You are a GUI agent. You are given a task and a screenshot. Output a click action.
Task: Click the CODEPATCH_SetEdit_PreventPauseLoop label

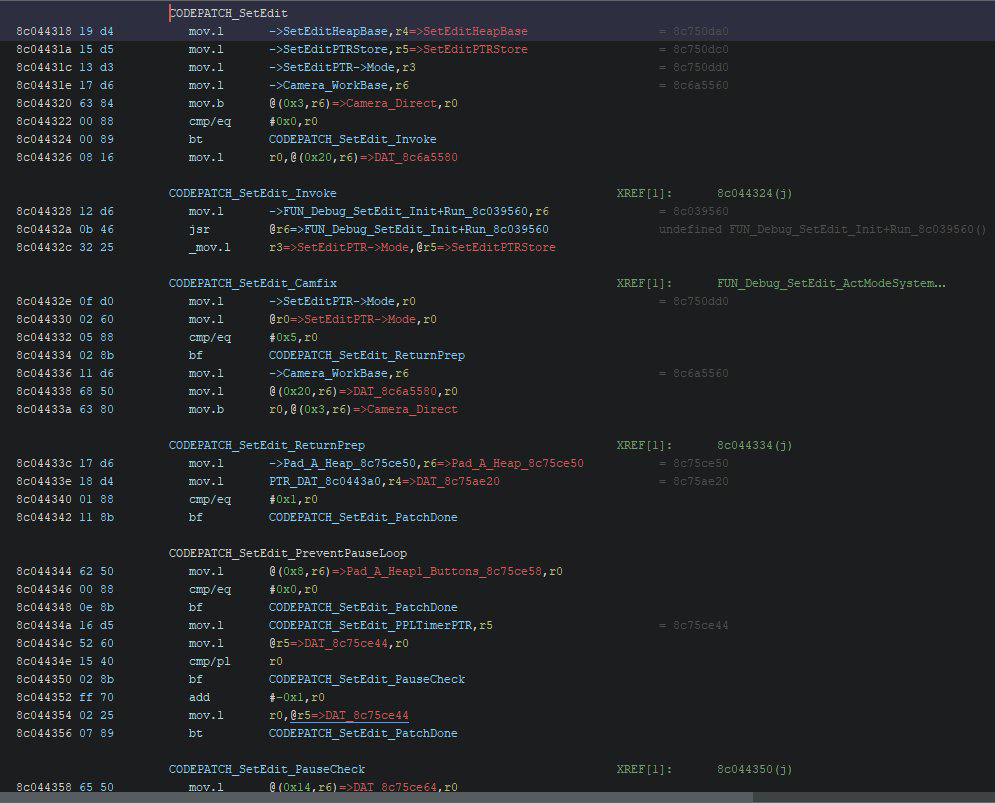288,553
